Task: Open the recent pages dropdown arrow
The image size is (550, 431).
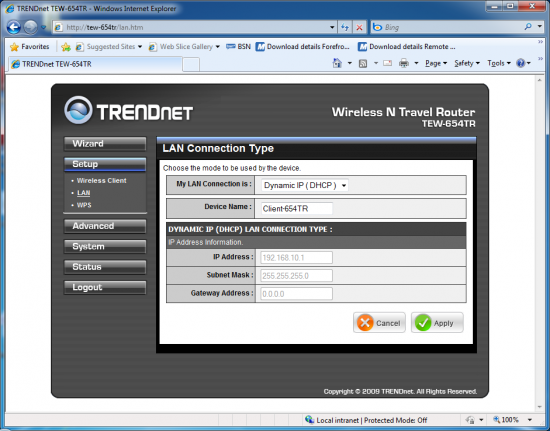Action: click(x=43, y=27)
